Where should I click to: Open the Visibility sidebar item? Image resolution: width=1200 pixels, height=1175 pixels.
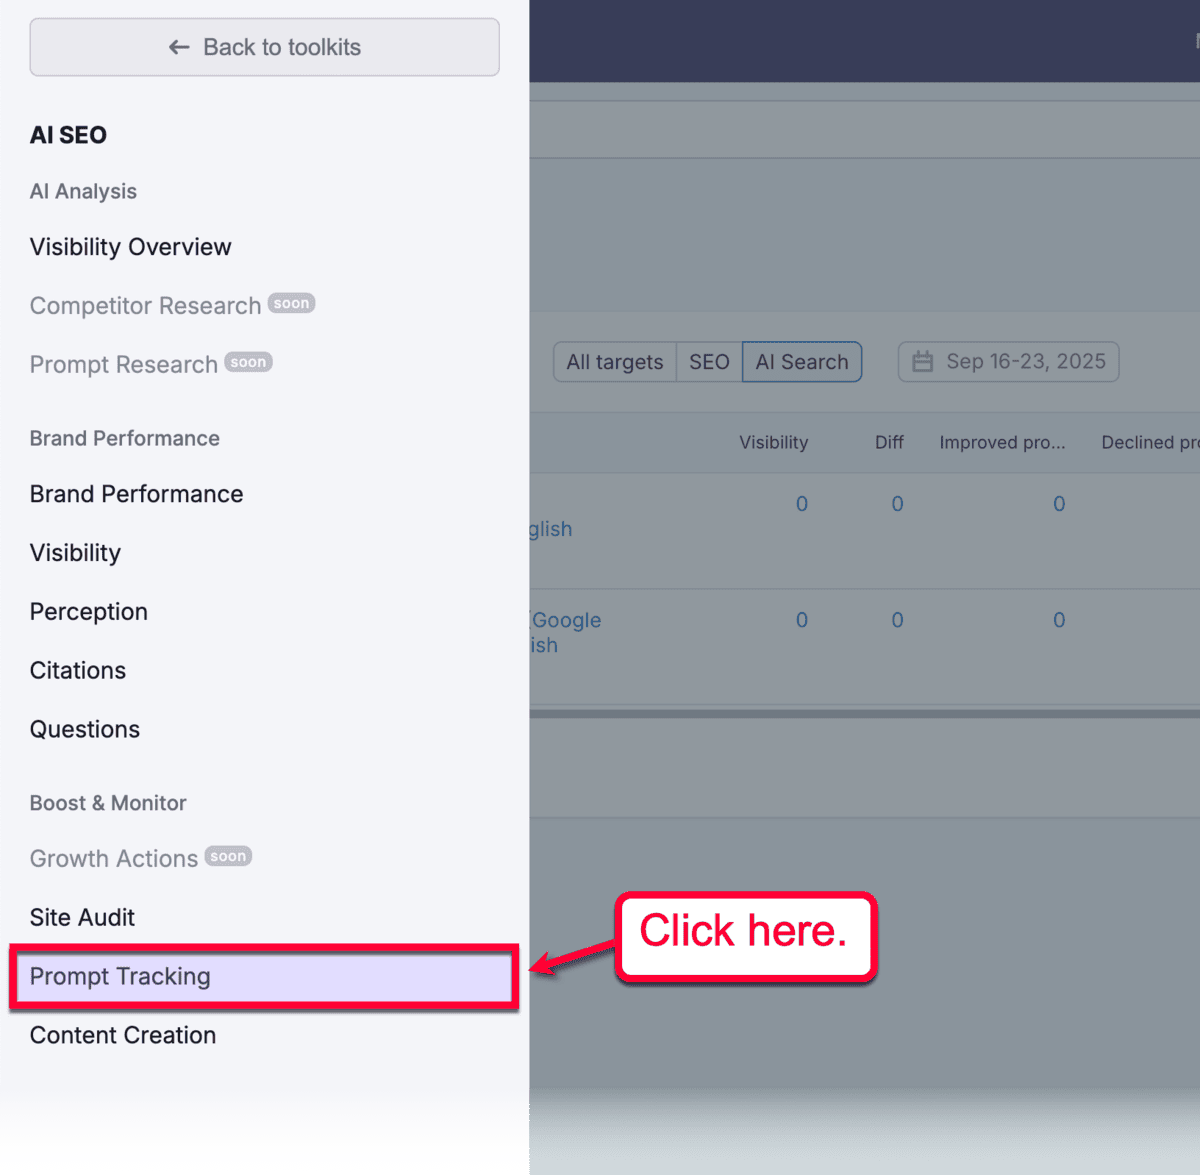click(75, 553)
